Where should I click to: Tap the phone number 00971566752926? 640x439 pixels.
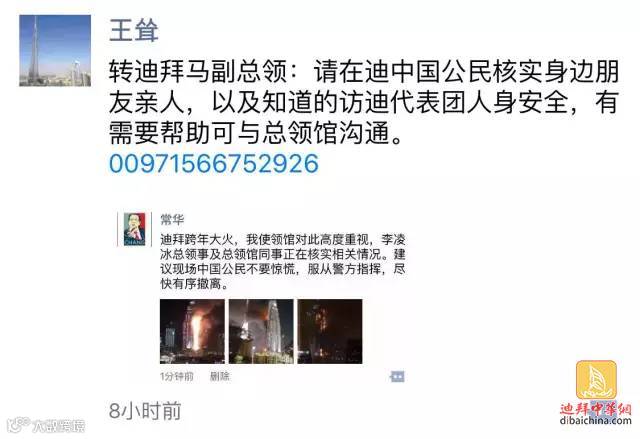[213, 164]
